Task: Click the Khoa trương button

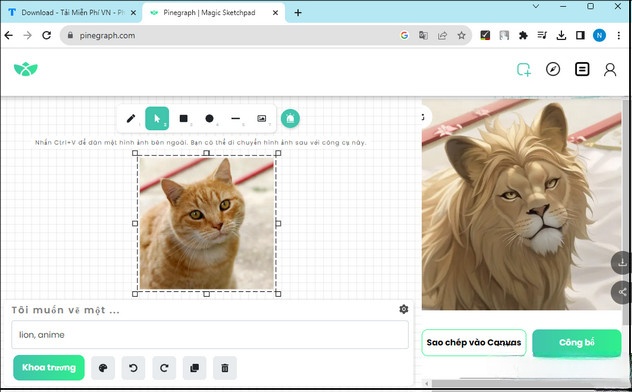Action: [49, 367]
